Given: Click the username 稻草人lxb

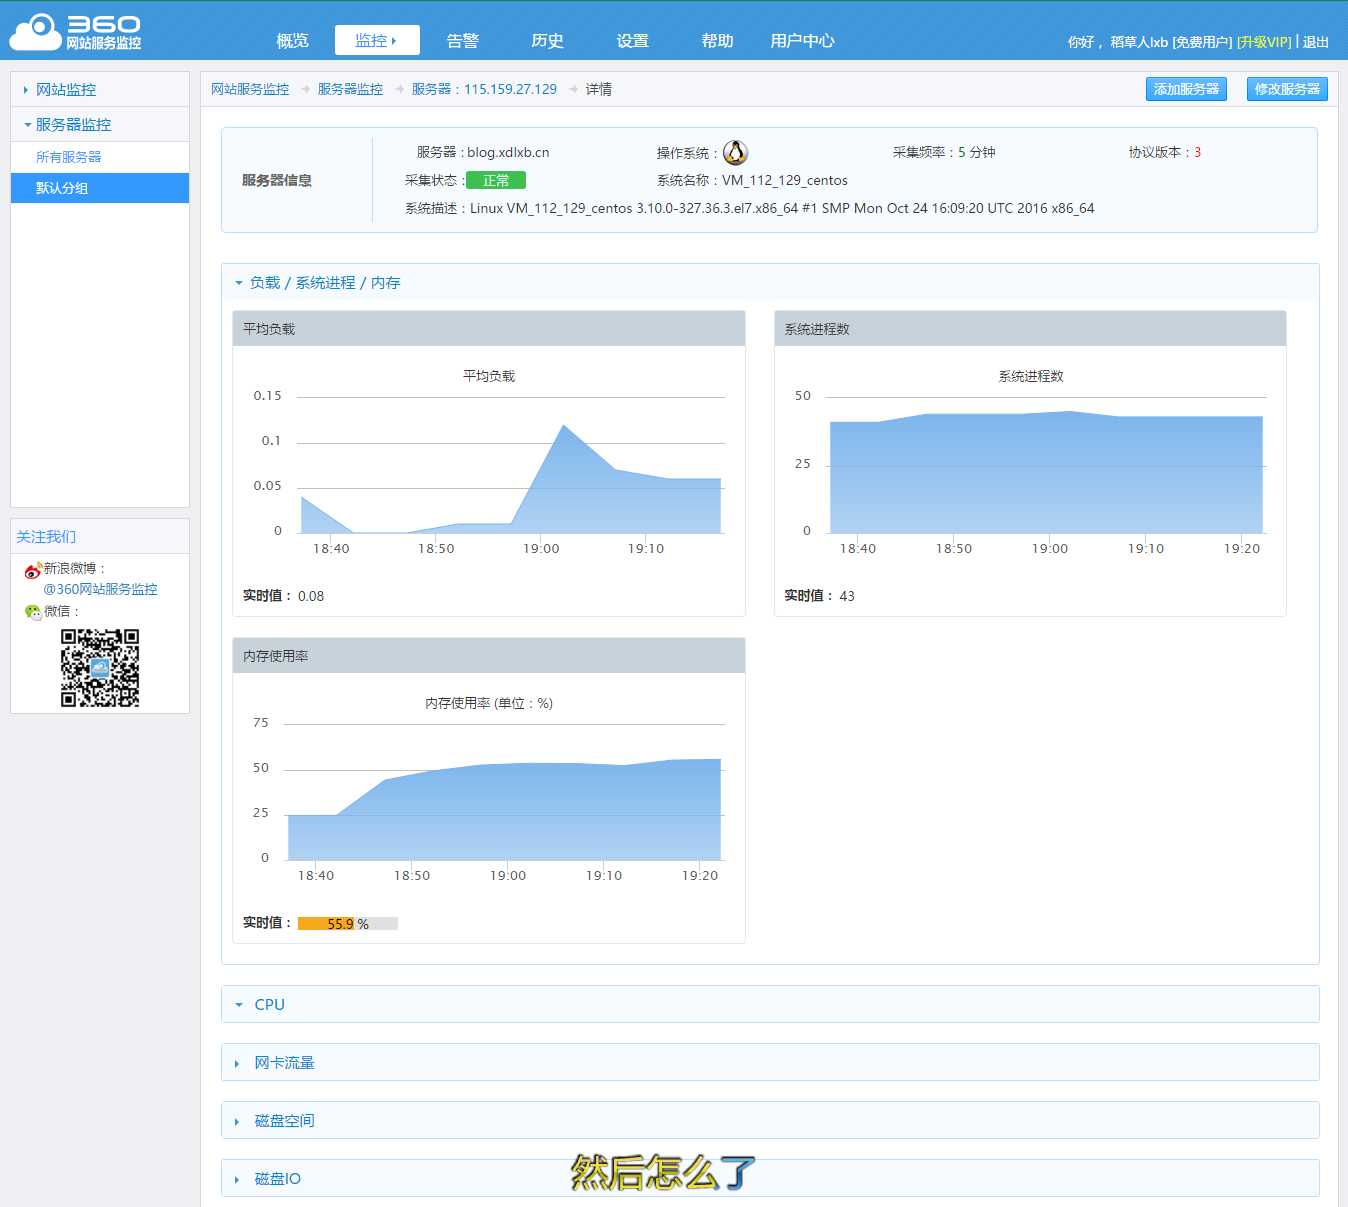Looking at the screenshot, I should (x=1139, y=42).
